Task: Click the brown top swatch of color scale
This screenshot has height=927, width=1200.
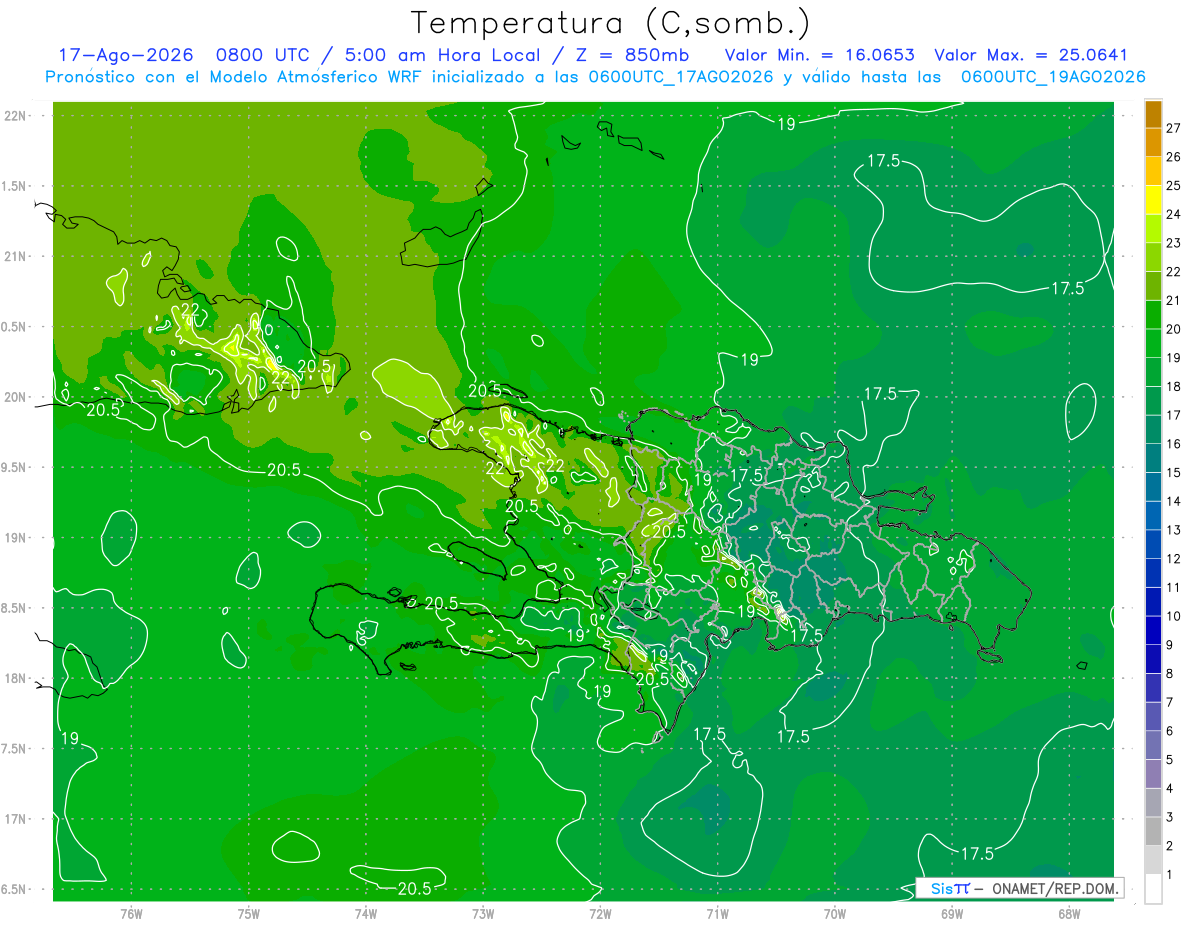Action: tap(1153, 114)
